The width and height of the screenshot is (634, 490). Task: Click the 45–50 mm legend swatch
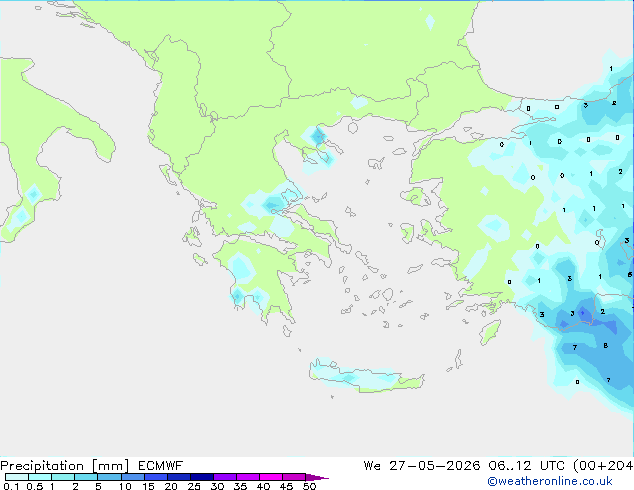(x=294, y=477)
